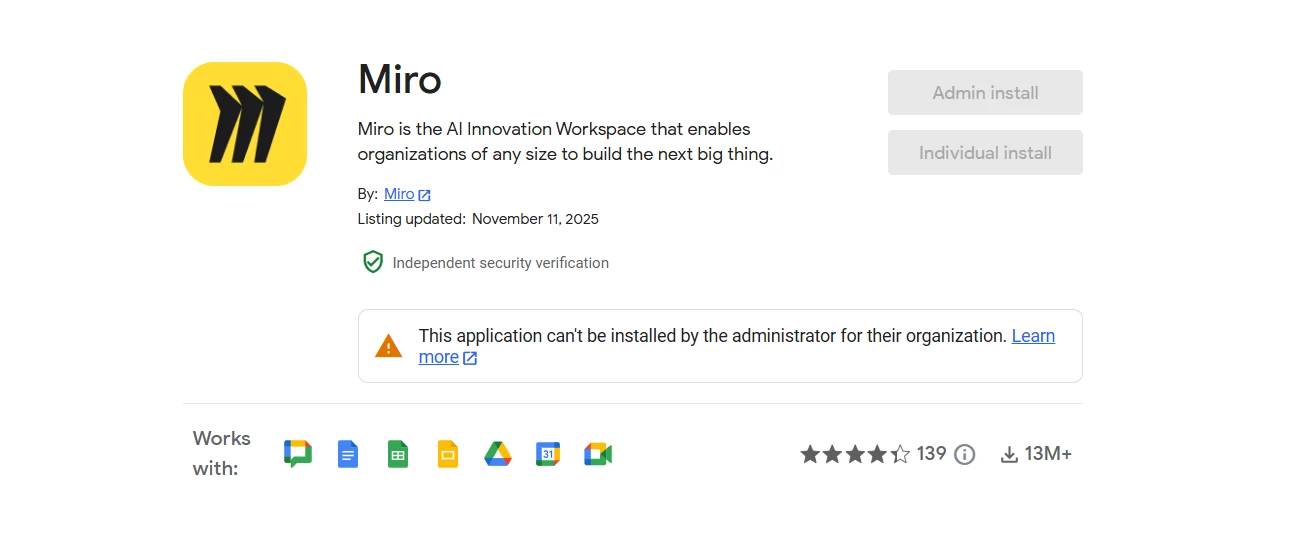Click the download icon

pos(1009,455)
